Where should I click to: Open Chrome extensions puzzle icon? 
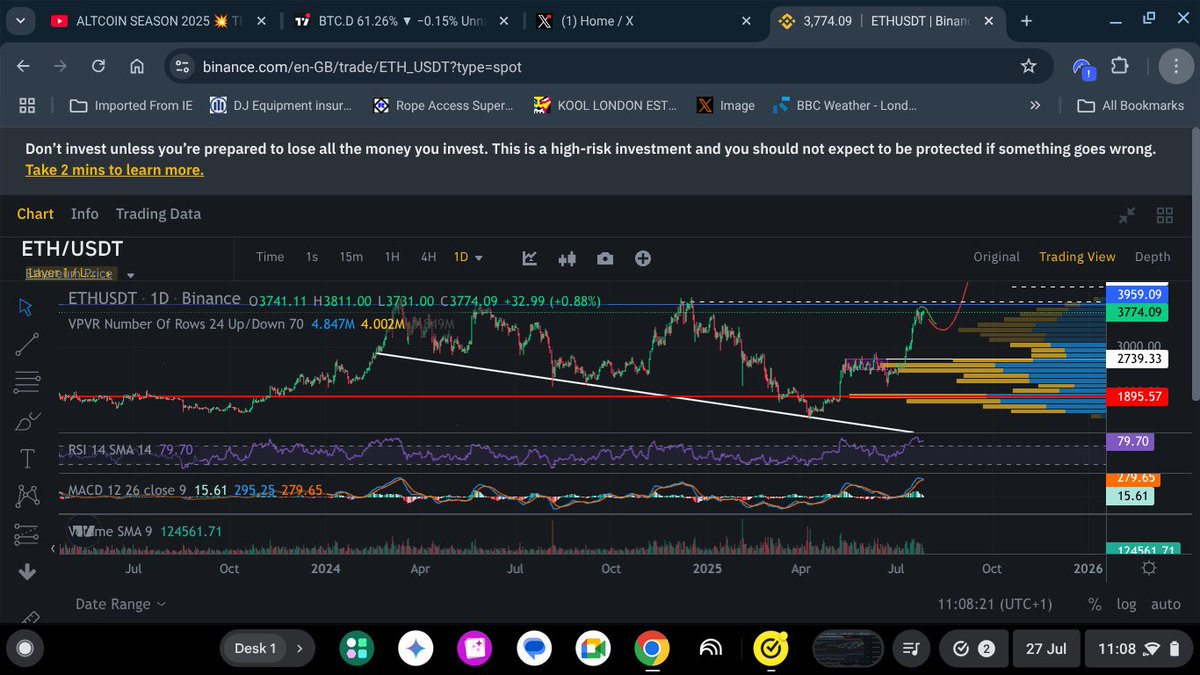click(1120, 66)
